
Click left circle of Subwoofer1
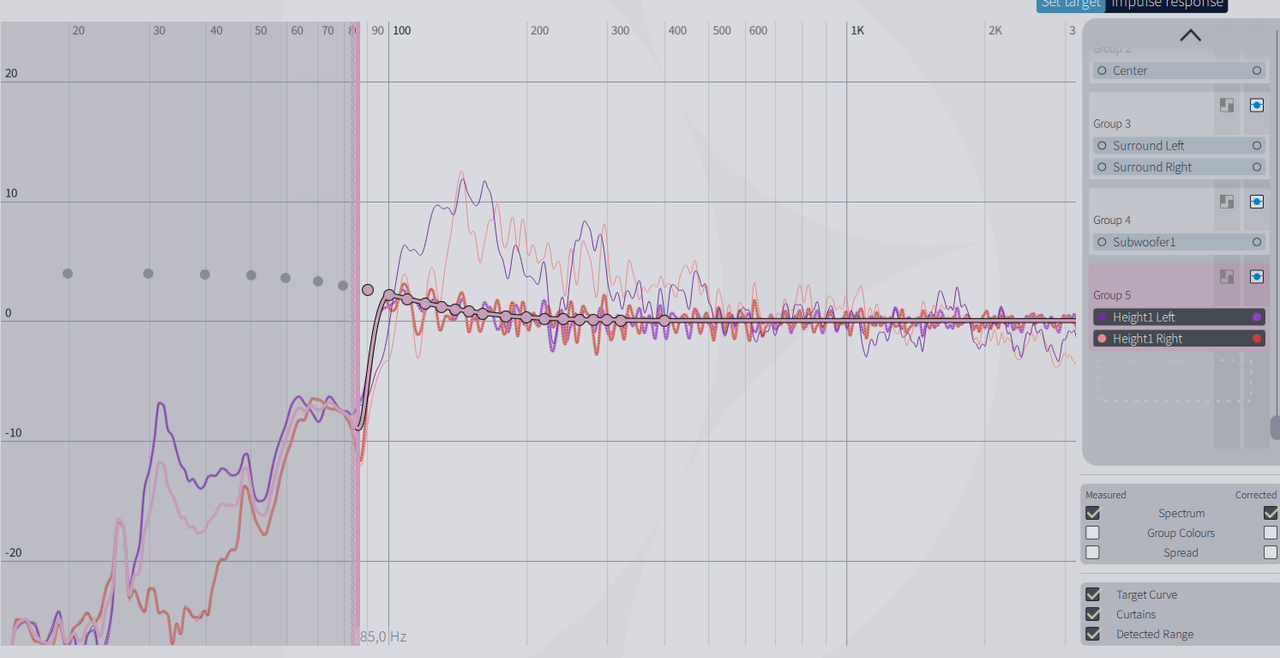pyautogui.click(x=1102, y=242)
